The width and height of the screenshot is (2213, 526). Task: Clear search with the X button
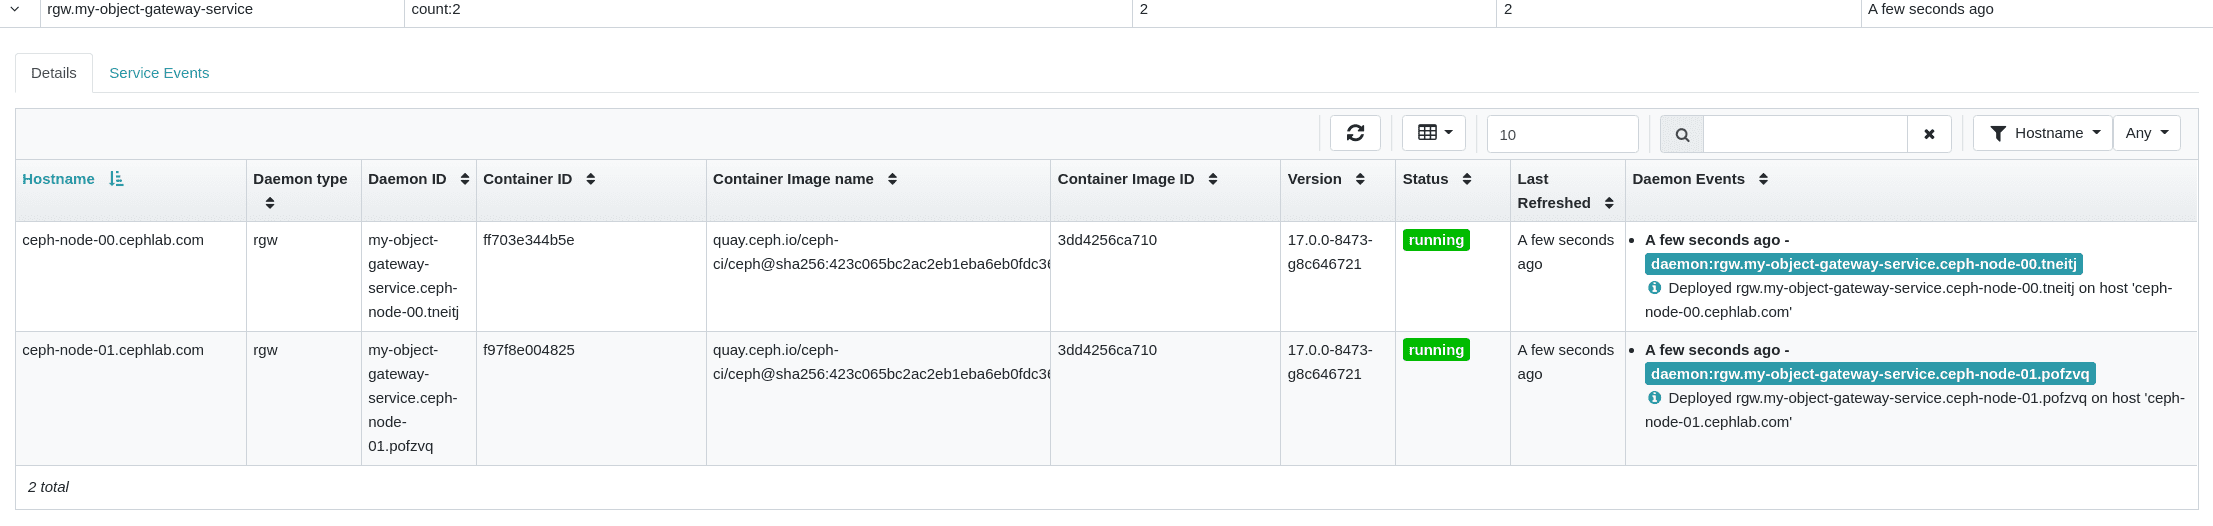pos(1929,134)
